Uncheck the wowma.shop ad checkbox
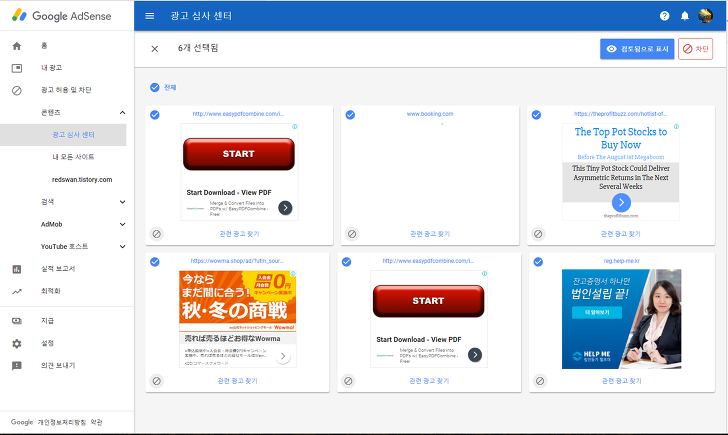This screenshot has height=435, width=728. pyautogui.click(x=155, y=262)
